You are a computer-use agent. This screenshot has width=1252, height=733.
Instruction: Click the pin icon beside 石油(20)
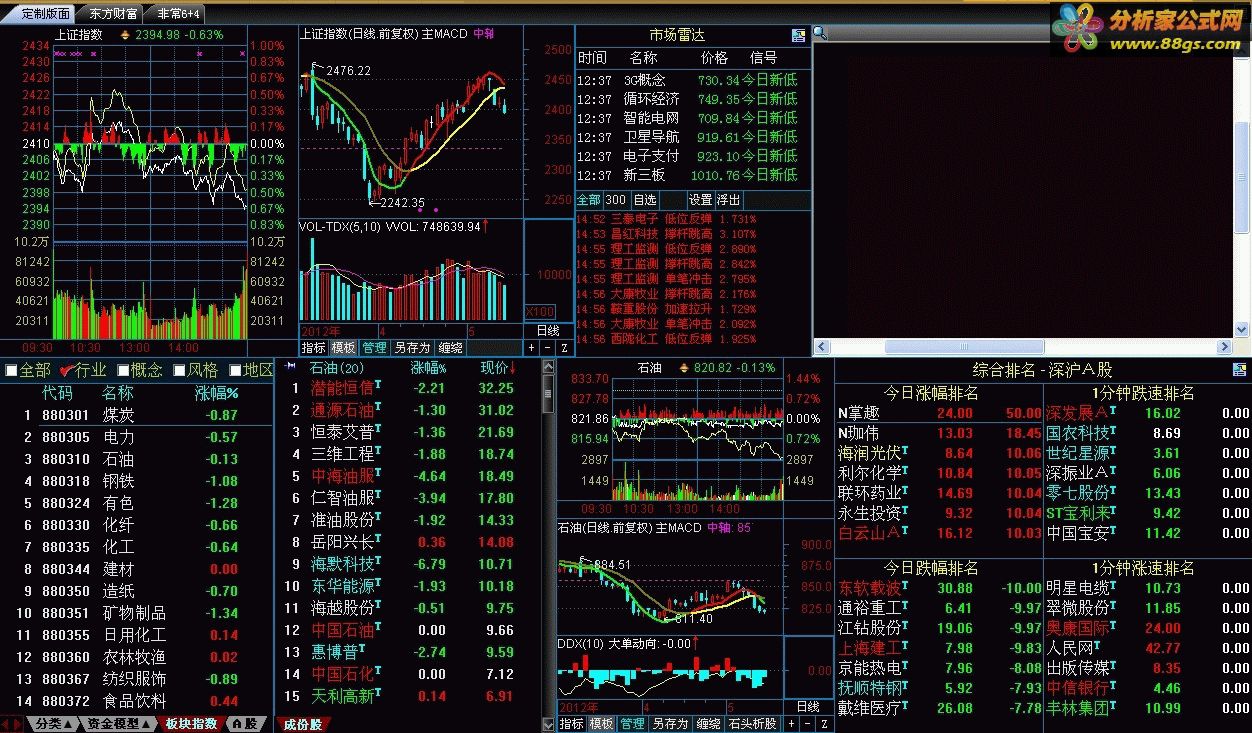[x=289, y=367]
